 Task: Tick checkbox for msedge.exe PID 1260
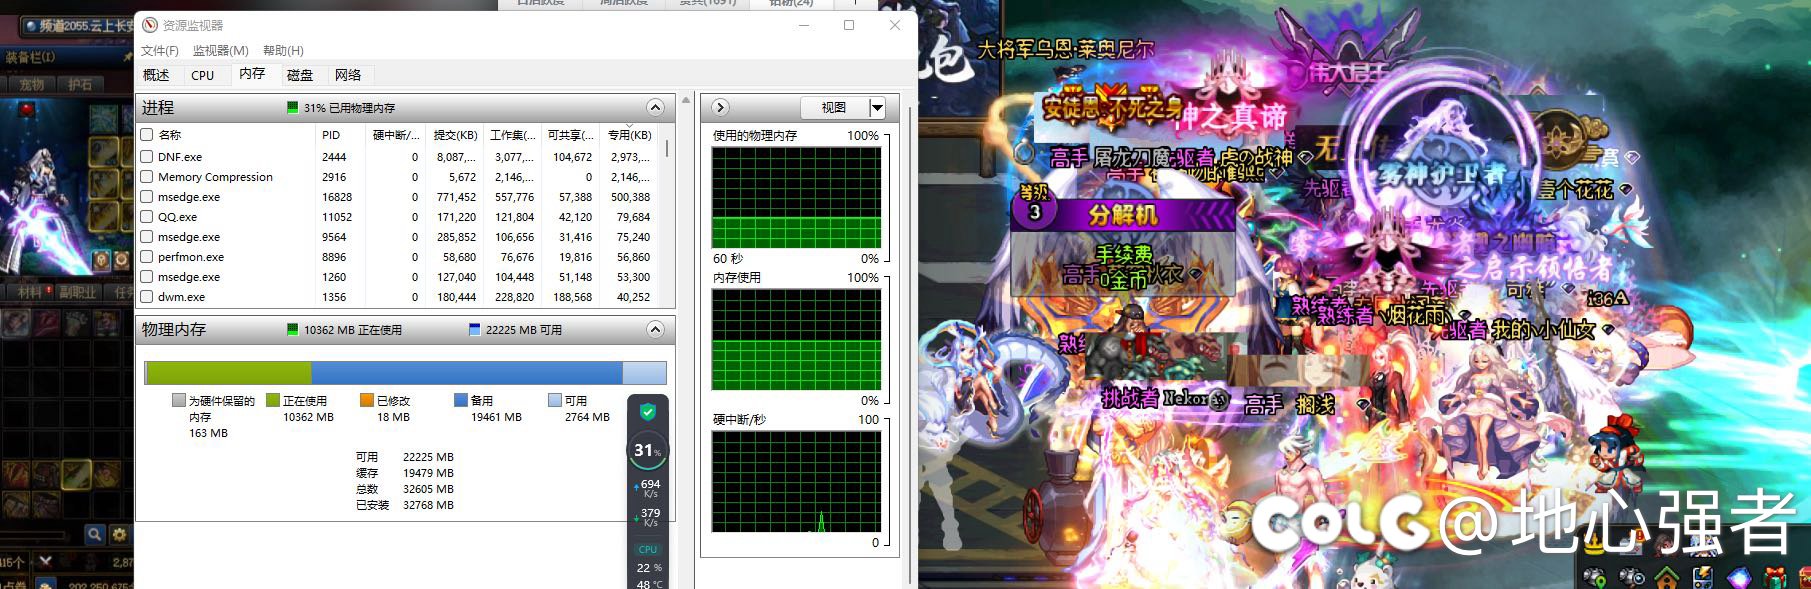pyautogui.click(x=147, y=277)
